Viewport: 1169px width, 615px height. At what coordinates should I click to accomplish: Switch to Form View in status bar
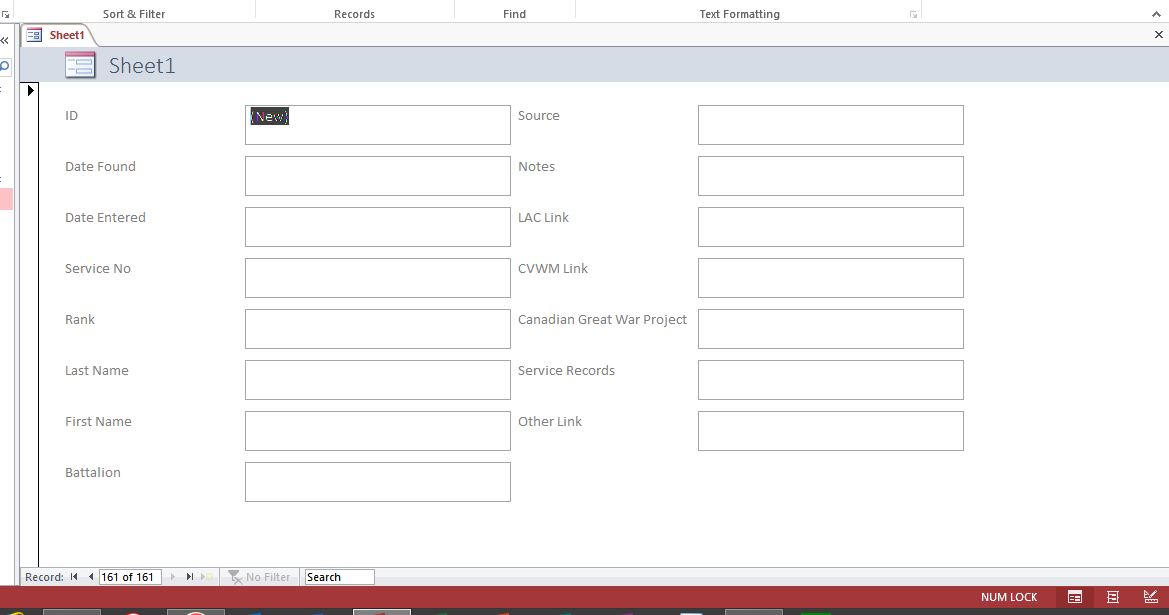coord(1075,597)
